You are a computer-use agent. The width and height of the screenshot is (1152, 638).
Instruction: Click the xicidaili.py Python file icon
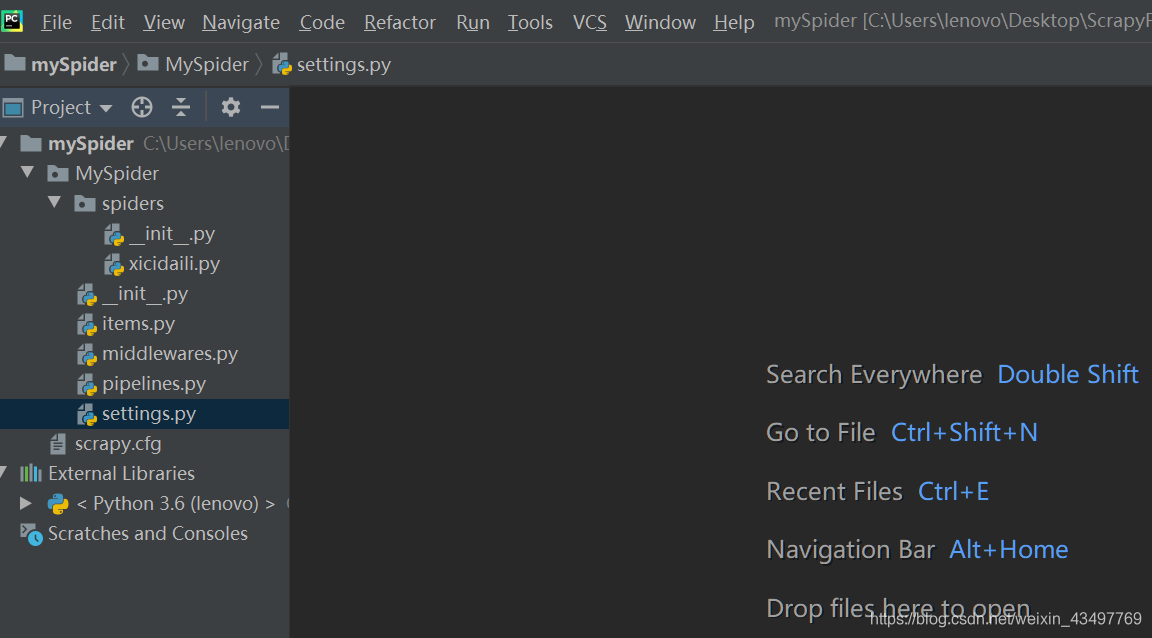click(x=114, y=265)
